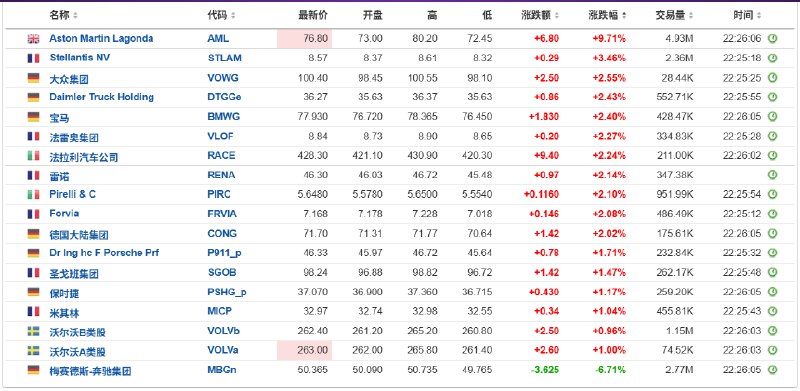Open the Pirelli & C stock link
The height and width of the screenshot is (391, 800).
72,194
